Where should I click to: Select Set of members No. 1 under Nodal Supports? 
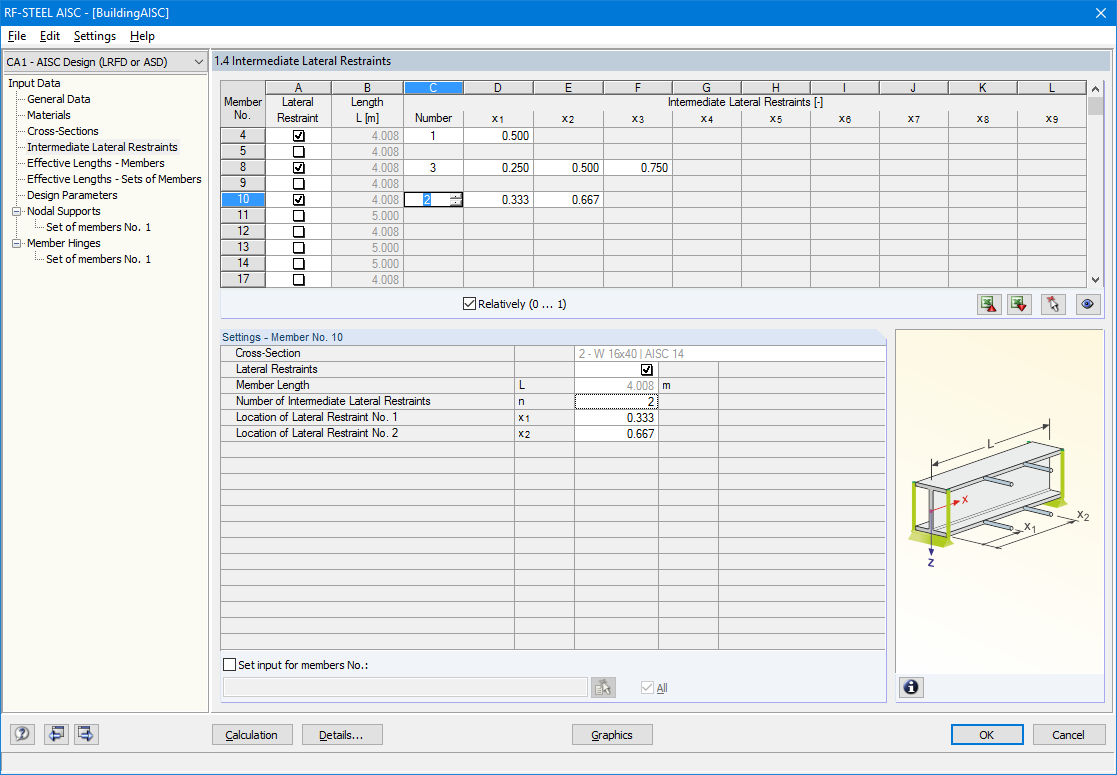point(98,227)
